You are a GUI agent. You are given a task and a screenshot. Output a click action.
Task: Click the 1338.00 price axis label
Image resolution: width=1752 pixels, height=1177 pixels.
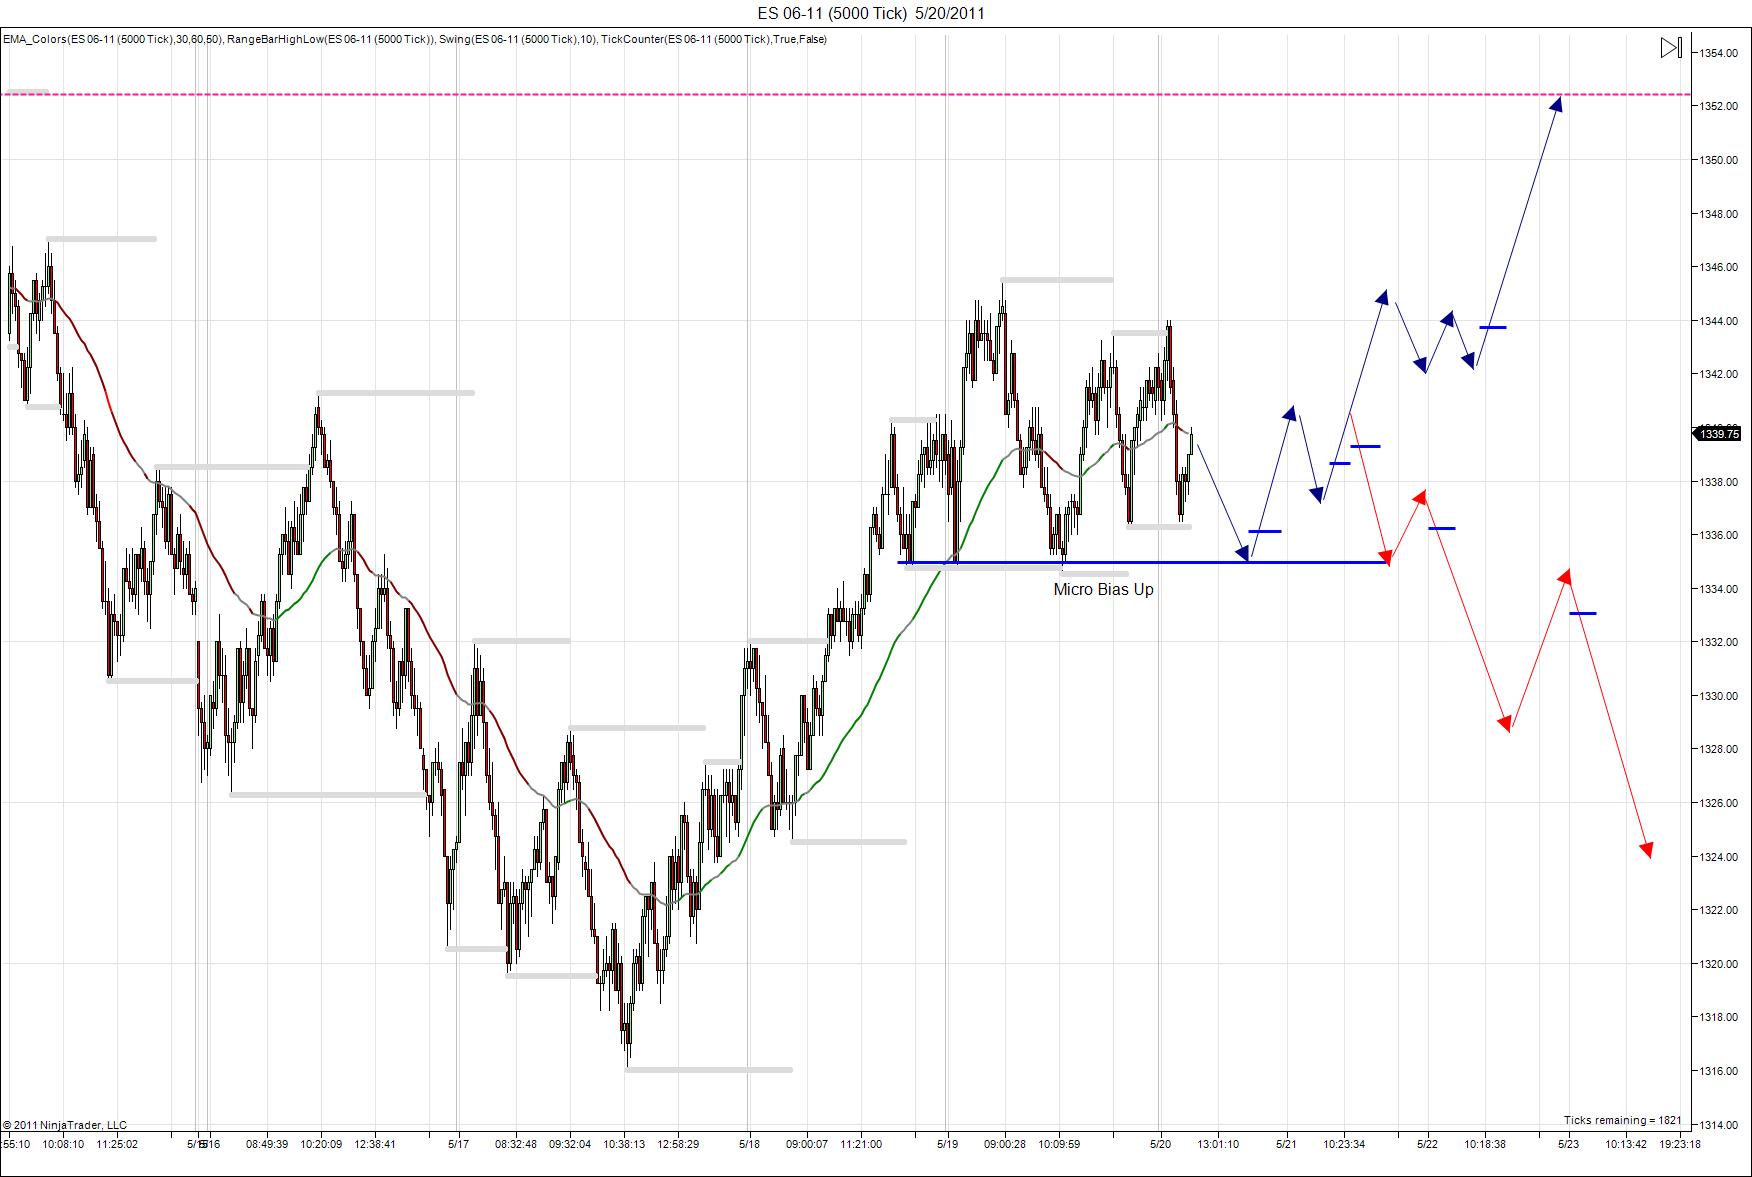pyautogui.click(x=1719, y=482)
